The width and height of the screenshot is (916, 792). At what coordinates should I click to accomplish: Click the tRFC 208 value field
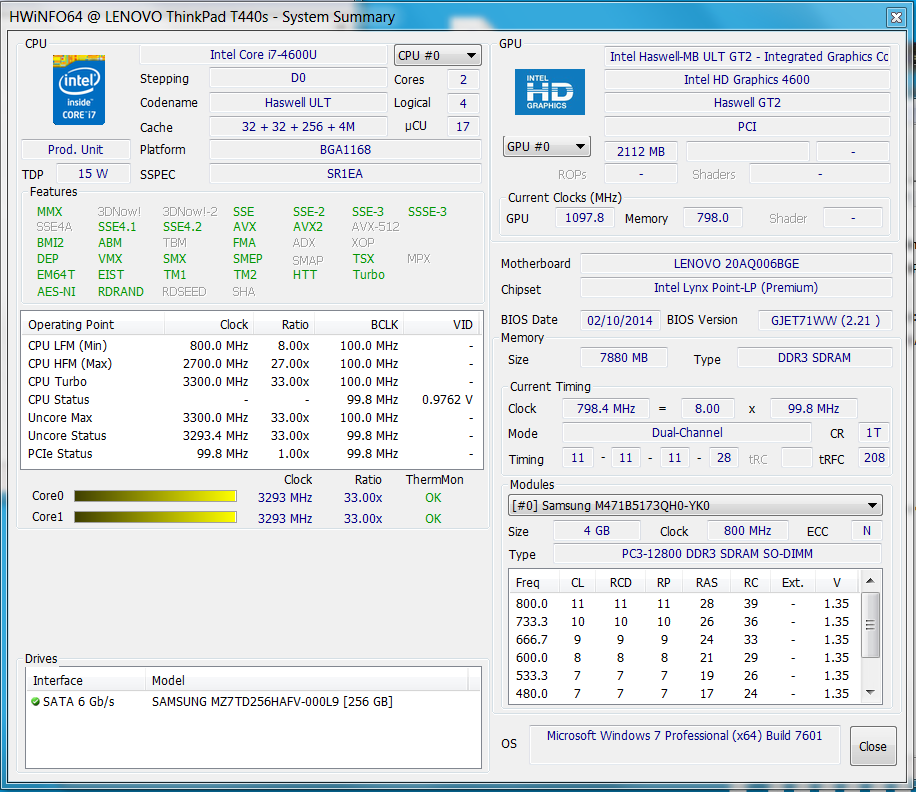(x=874, y=458)
